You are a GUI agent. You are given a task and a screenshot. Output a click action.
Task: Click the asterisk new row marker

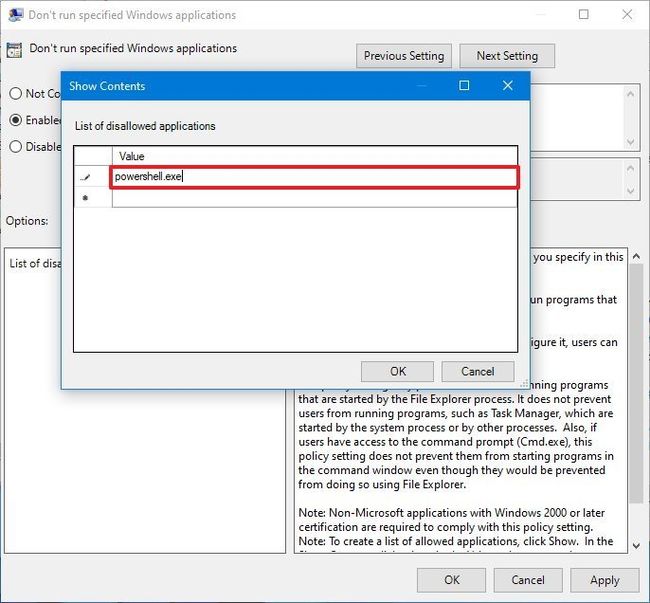[x=85, y=198]
